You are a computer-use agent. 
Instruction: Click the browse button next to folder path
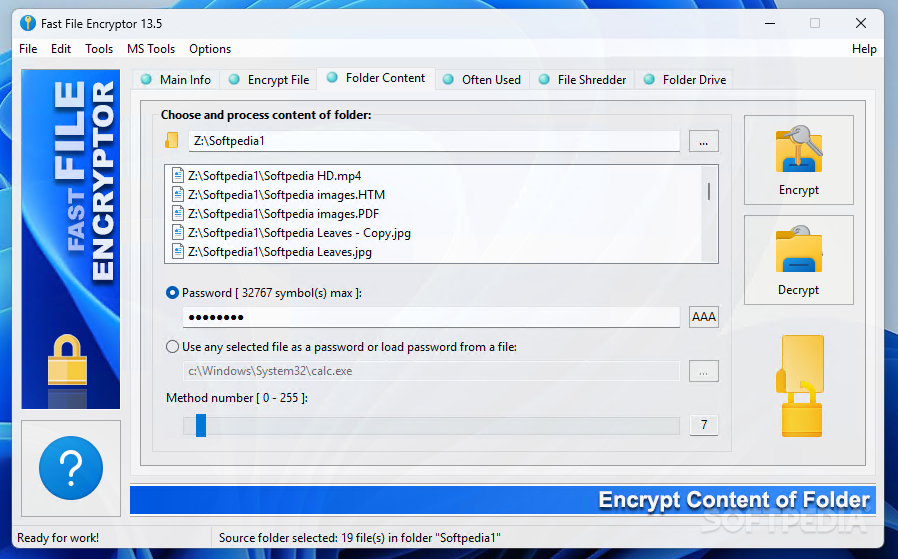(703, 141)
